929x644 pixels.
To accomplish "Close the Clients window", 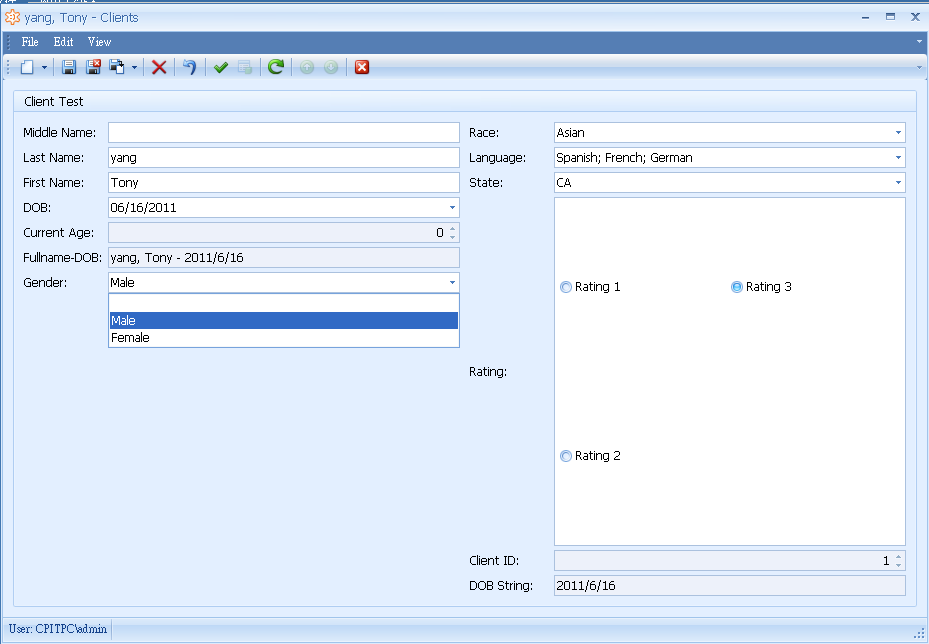I will (915, 17).
